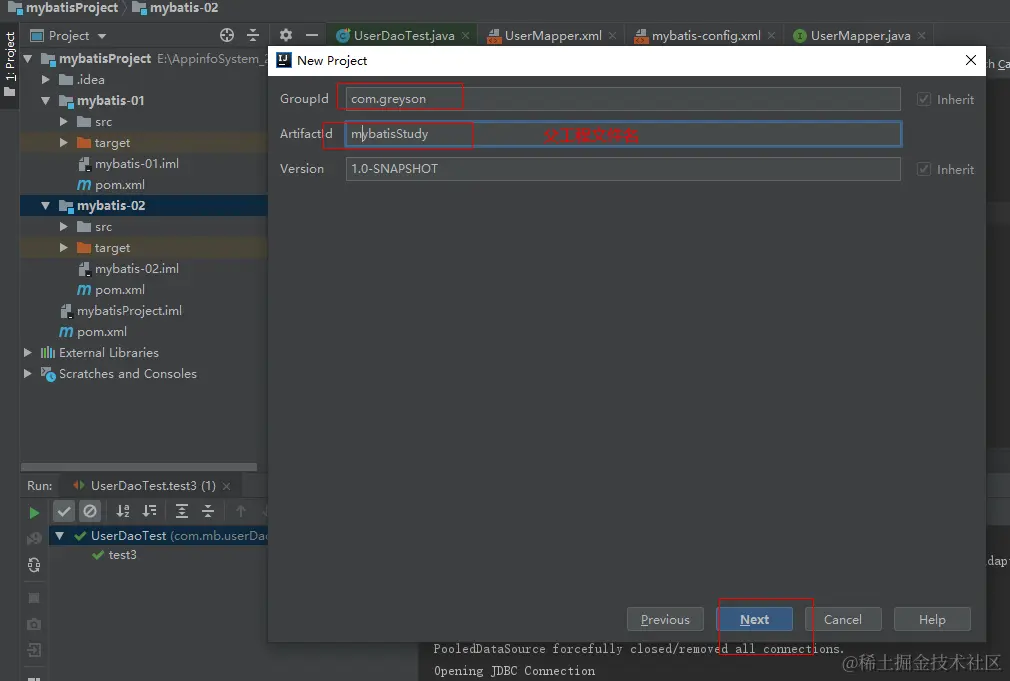Select the test3 result row
This screenshot has height=681, width=1010.
(122, 555)
